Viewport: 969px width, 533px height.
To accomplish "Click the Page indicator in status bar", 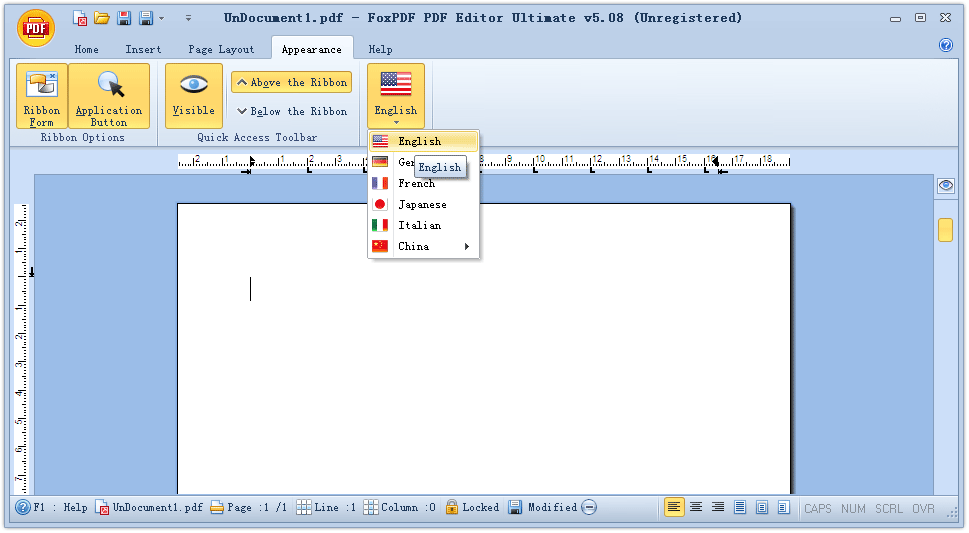I will coord(248,508).
